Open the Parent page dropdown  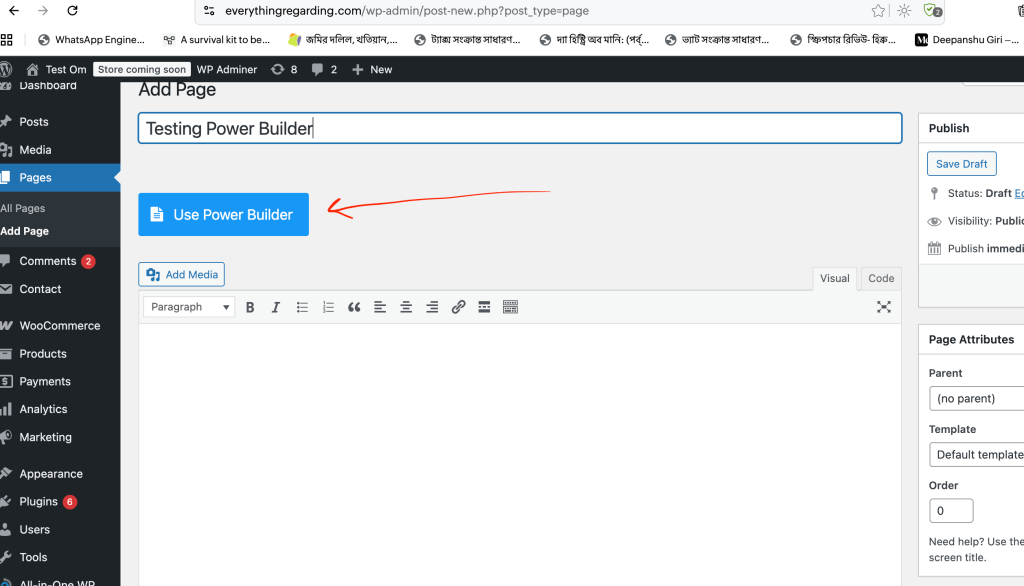click(976, 398)
